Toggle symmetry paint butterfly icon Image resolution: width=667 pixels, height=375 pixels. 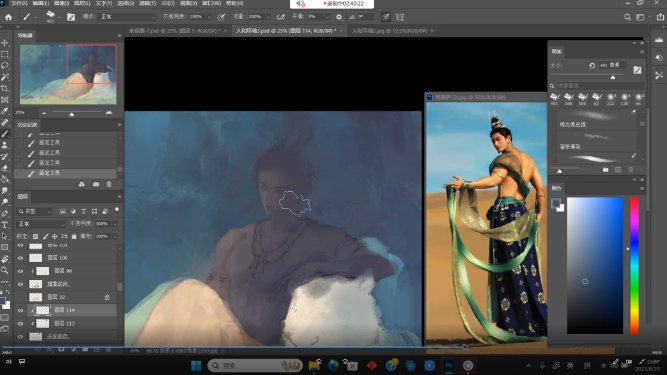400,17
